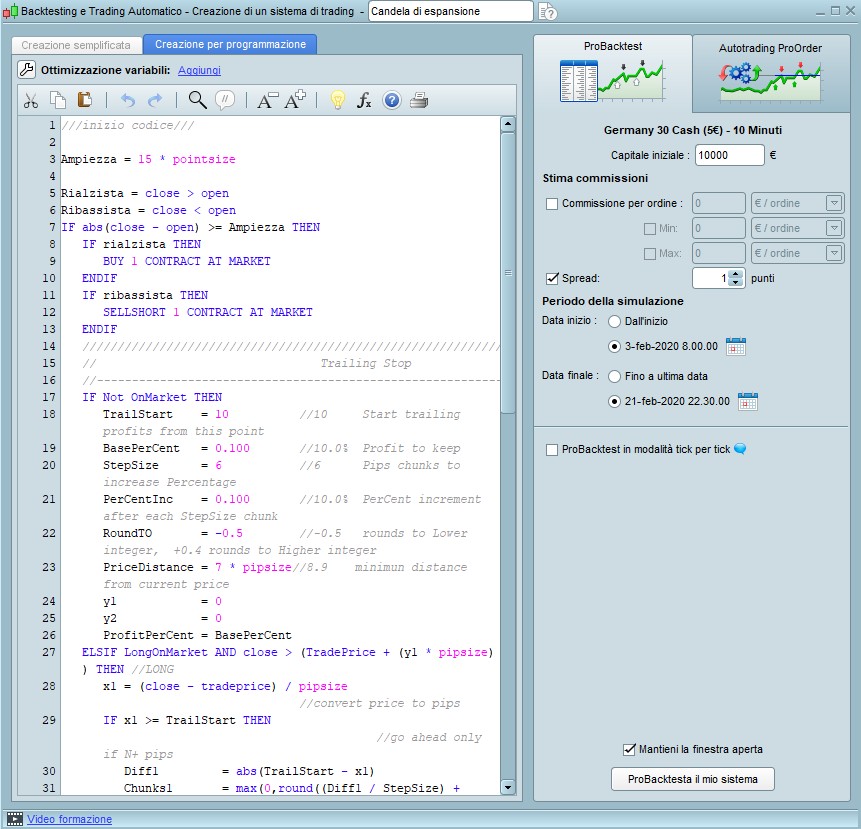Switch to Creazione semplificata tab
The height and width of the screenshot is (829, 861).
click(76, 45)
